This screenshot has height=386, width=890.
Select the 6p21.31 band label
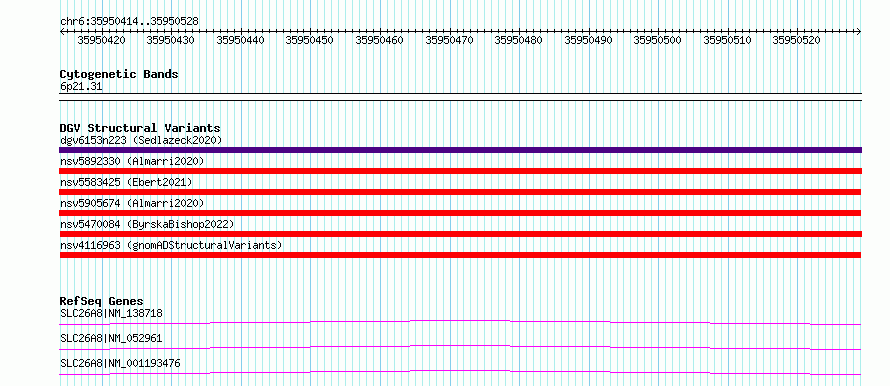point(81,86)
